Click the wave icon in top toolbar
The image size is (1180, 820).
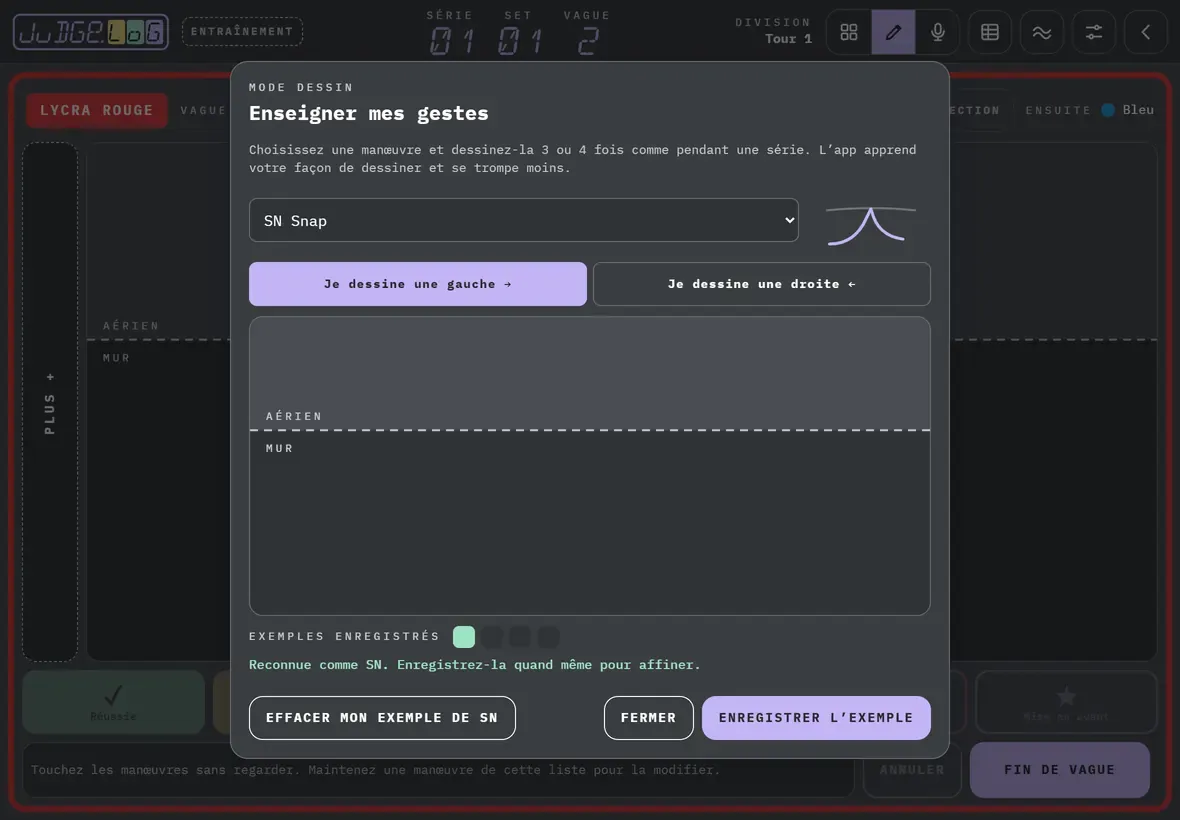1042,32
